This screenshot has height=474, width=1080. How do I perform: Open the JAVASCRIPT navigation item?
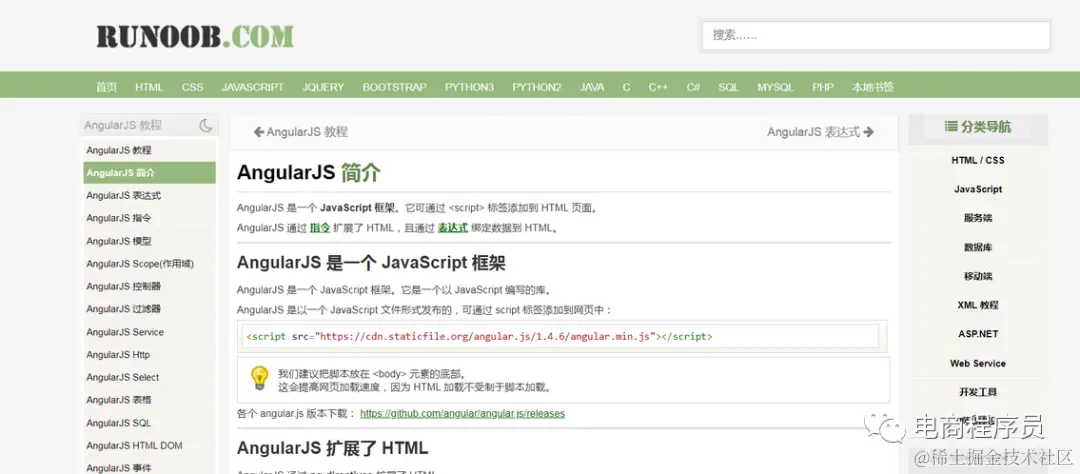pos(252,87)
